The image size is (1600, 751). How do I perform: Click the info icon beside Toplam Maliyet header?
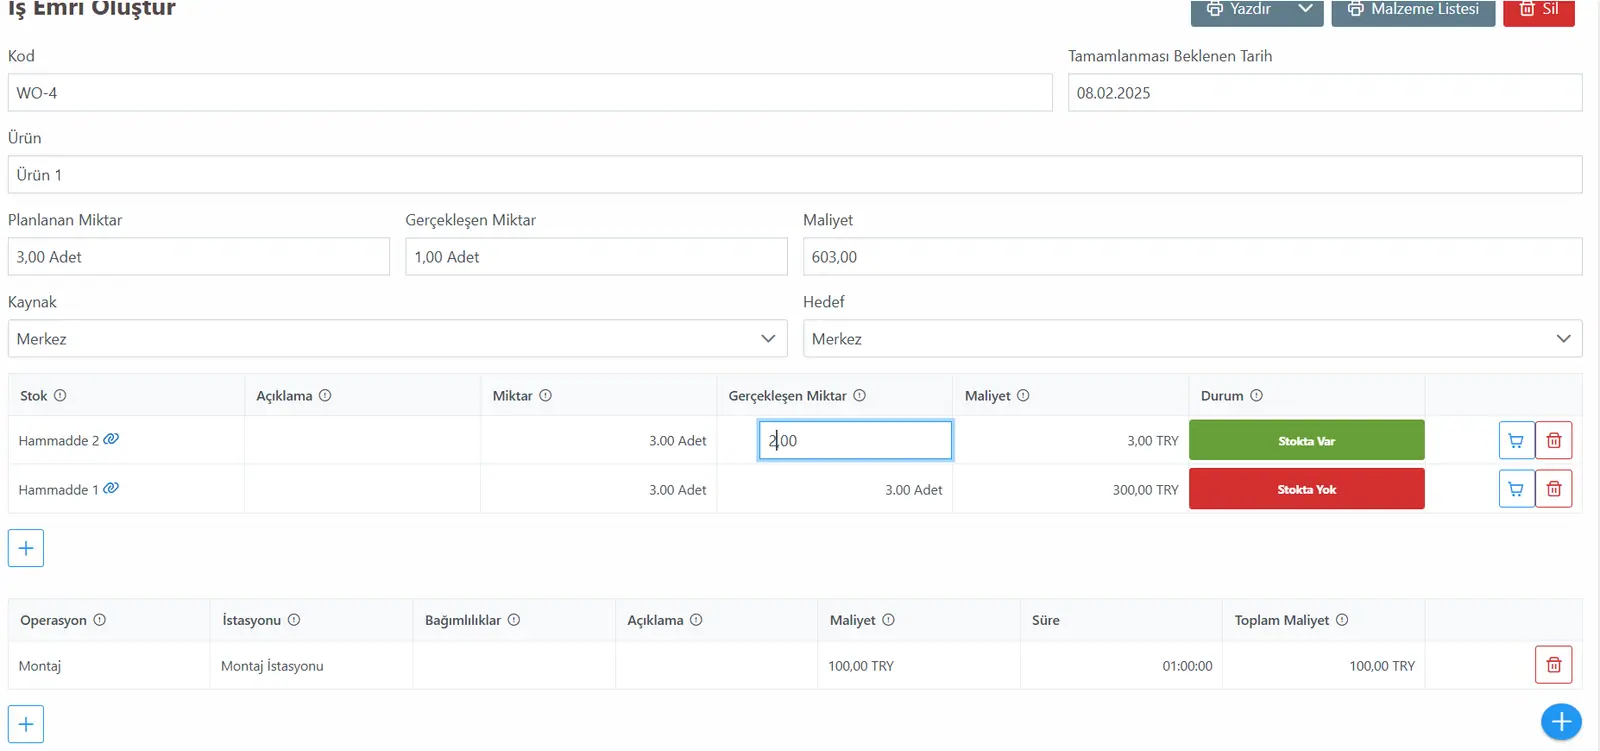click(x=1342, y=620)
